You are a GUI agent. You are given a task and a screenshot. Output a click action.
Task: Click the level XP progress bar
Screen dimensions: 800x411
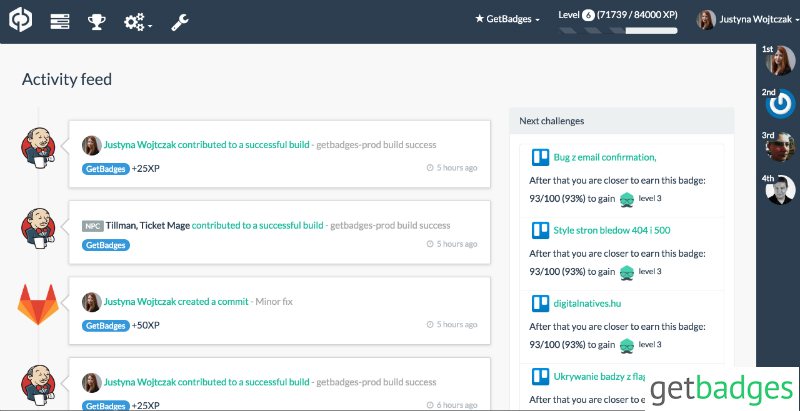(617, 30)
